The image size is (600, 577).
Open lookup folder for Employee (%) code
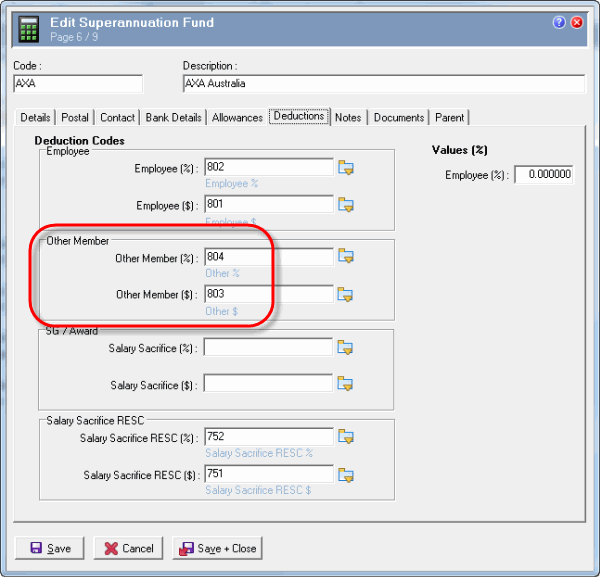(347, 168)
